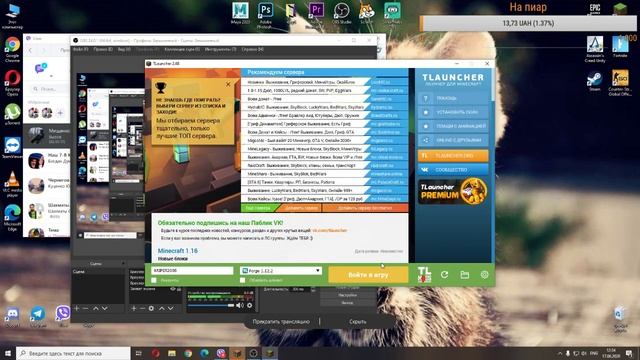Open the СООБЩЕСТВО VK button in TLauncher
Screen dimensions: 640x360
[453, 169]
